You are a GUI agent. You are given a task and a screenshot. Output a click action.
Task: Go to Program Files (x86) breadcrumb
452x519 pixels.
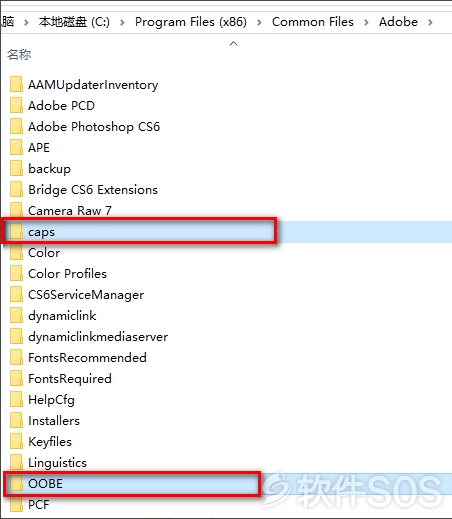(191, 22)
